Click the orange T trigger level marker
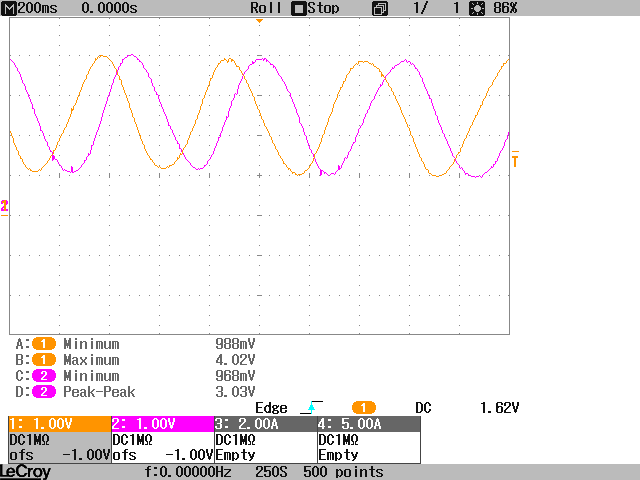 (x=515, y=159)
